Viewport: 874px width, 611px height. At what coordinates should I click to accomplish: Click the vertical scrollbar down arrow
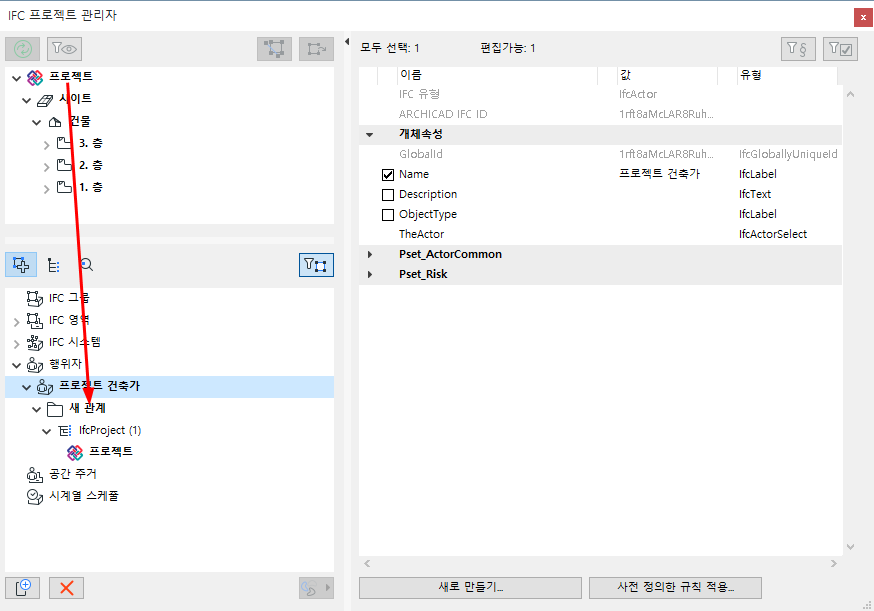(850, 546)
